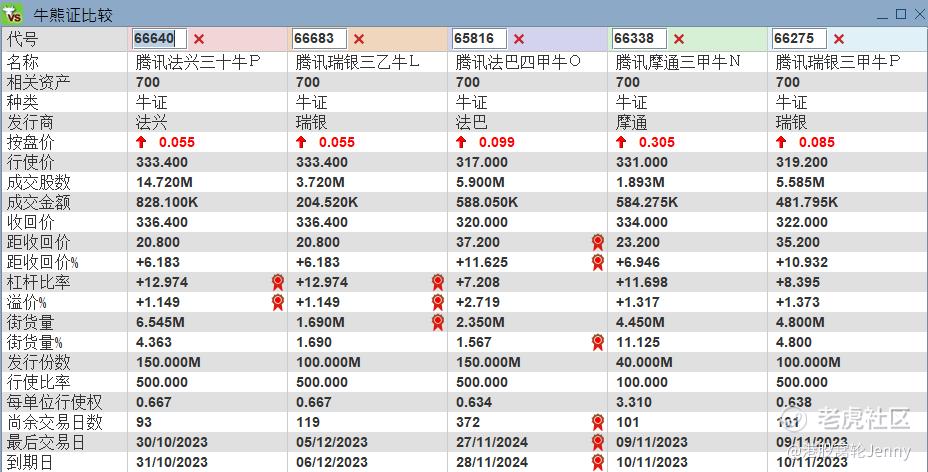Click award ribbon next to 372 days
The height and width of the screenshot is (472, 928).
(x=598, y=422)
